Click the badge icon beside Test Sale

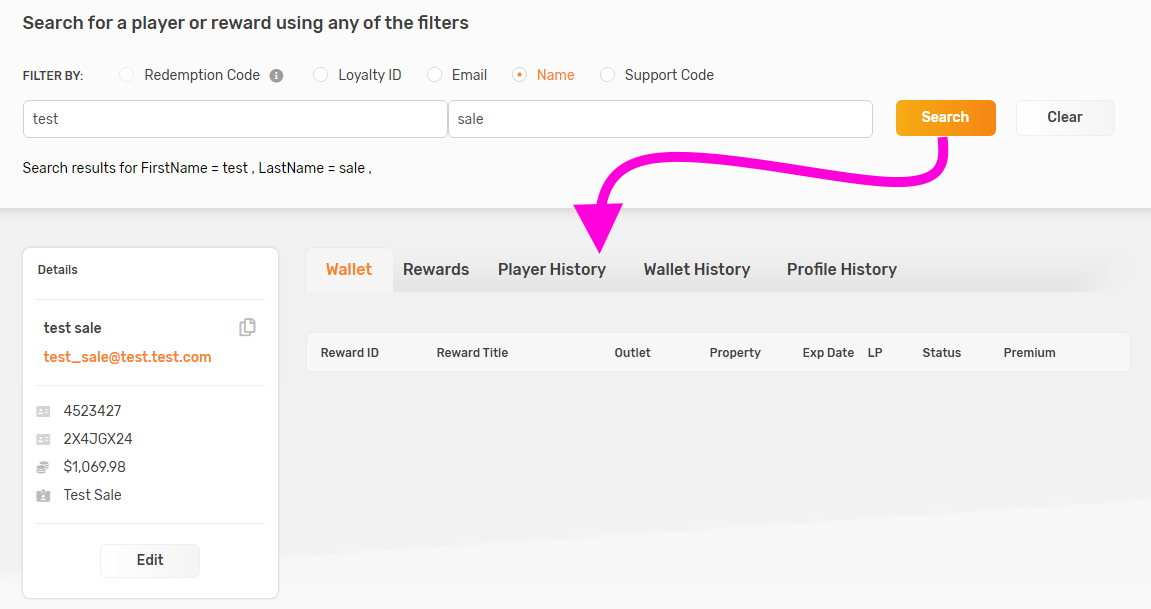43,495
